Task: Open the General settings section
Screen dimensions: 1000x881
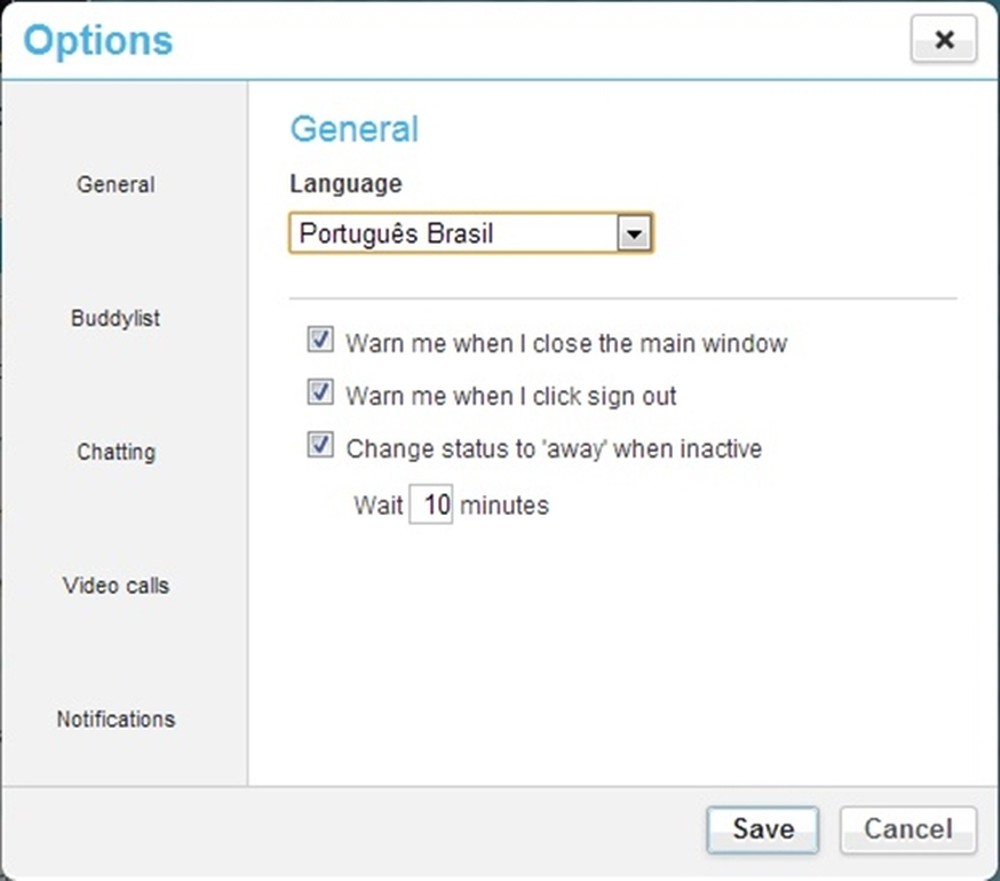Action: (115, 184)
